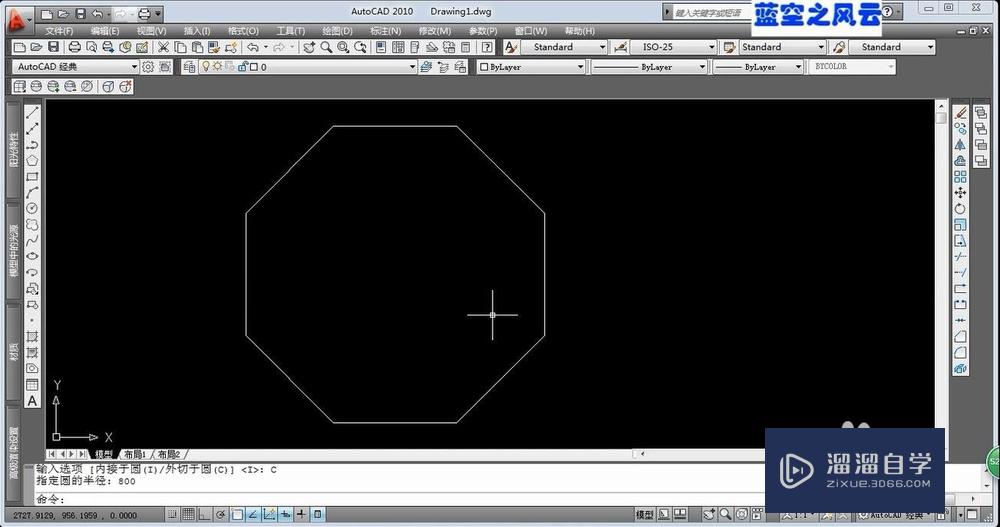Toggle Lineweight display in status bar
Image resolution: width=1000 pixels, height=527 pixels.
click(x=301, y=514)
